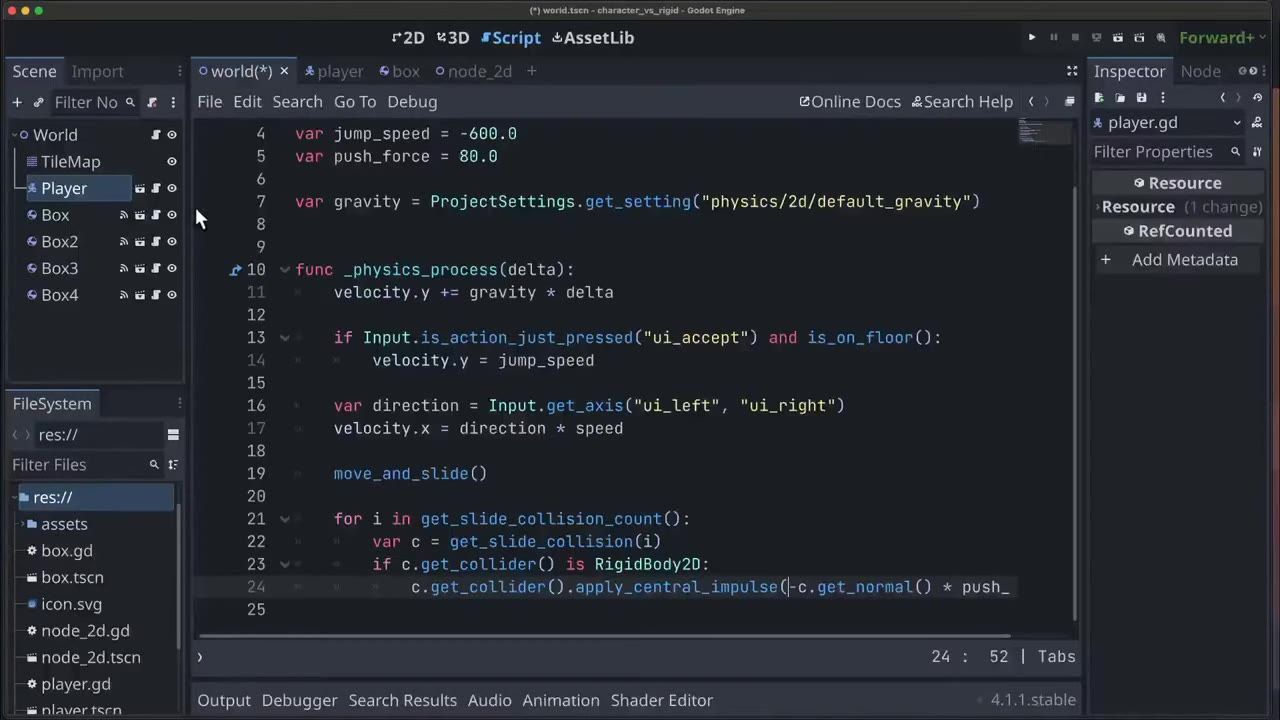Click Add Metadata in the Inspector
This screenshot has width=1280, height=720.
[1181, 260]
